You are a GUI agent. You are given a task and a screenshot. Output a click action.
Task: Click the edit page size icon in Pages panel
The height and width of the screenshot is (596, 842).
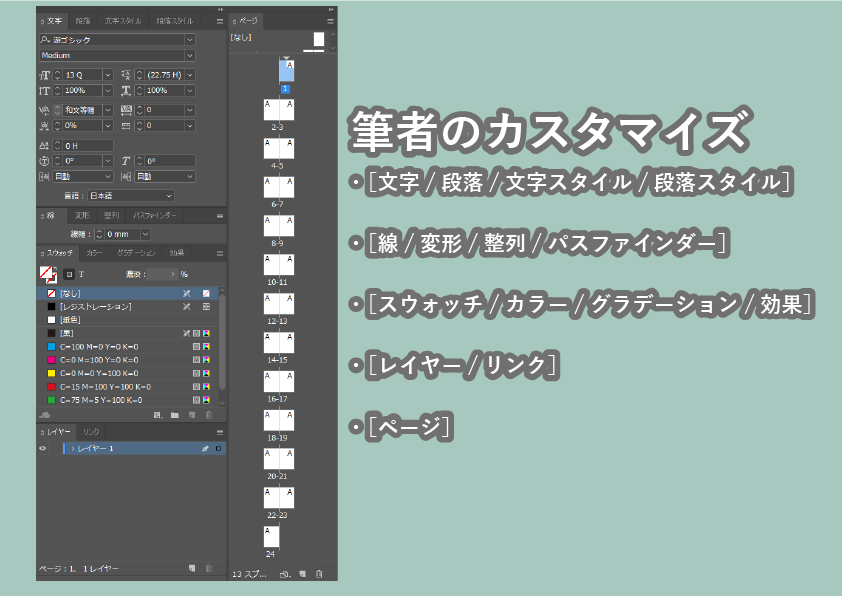click(285, 574)
